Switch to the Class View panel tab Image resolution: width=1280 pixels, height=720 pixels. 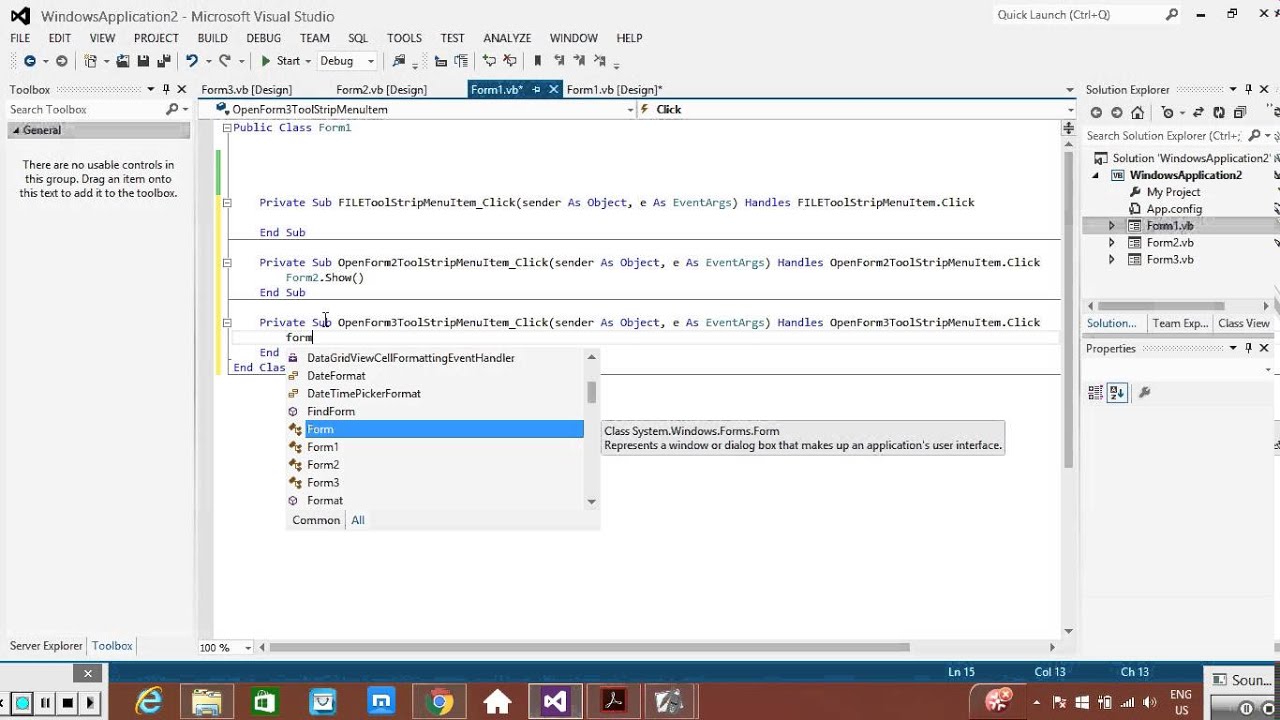[1244, 323]
